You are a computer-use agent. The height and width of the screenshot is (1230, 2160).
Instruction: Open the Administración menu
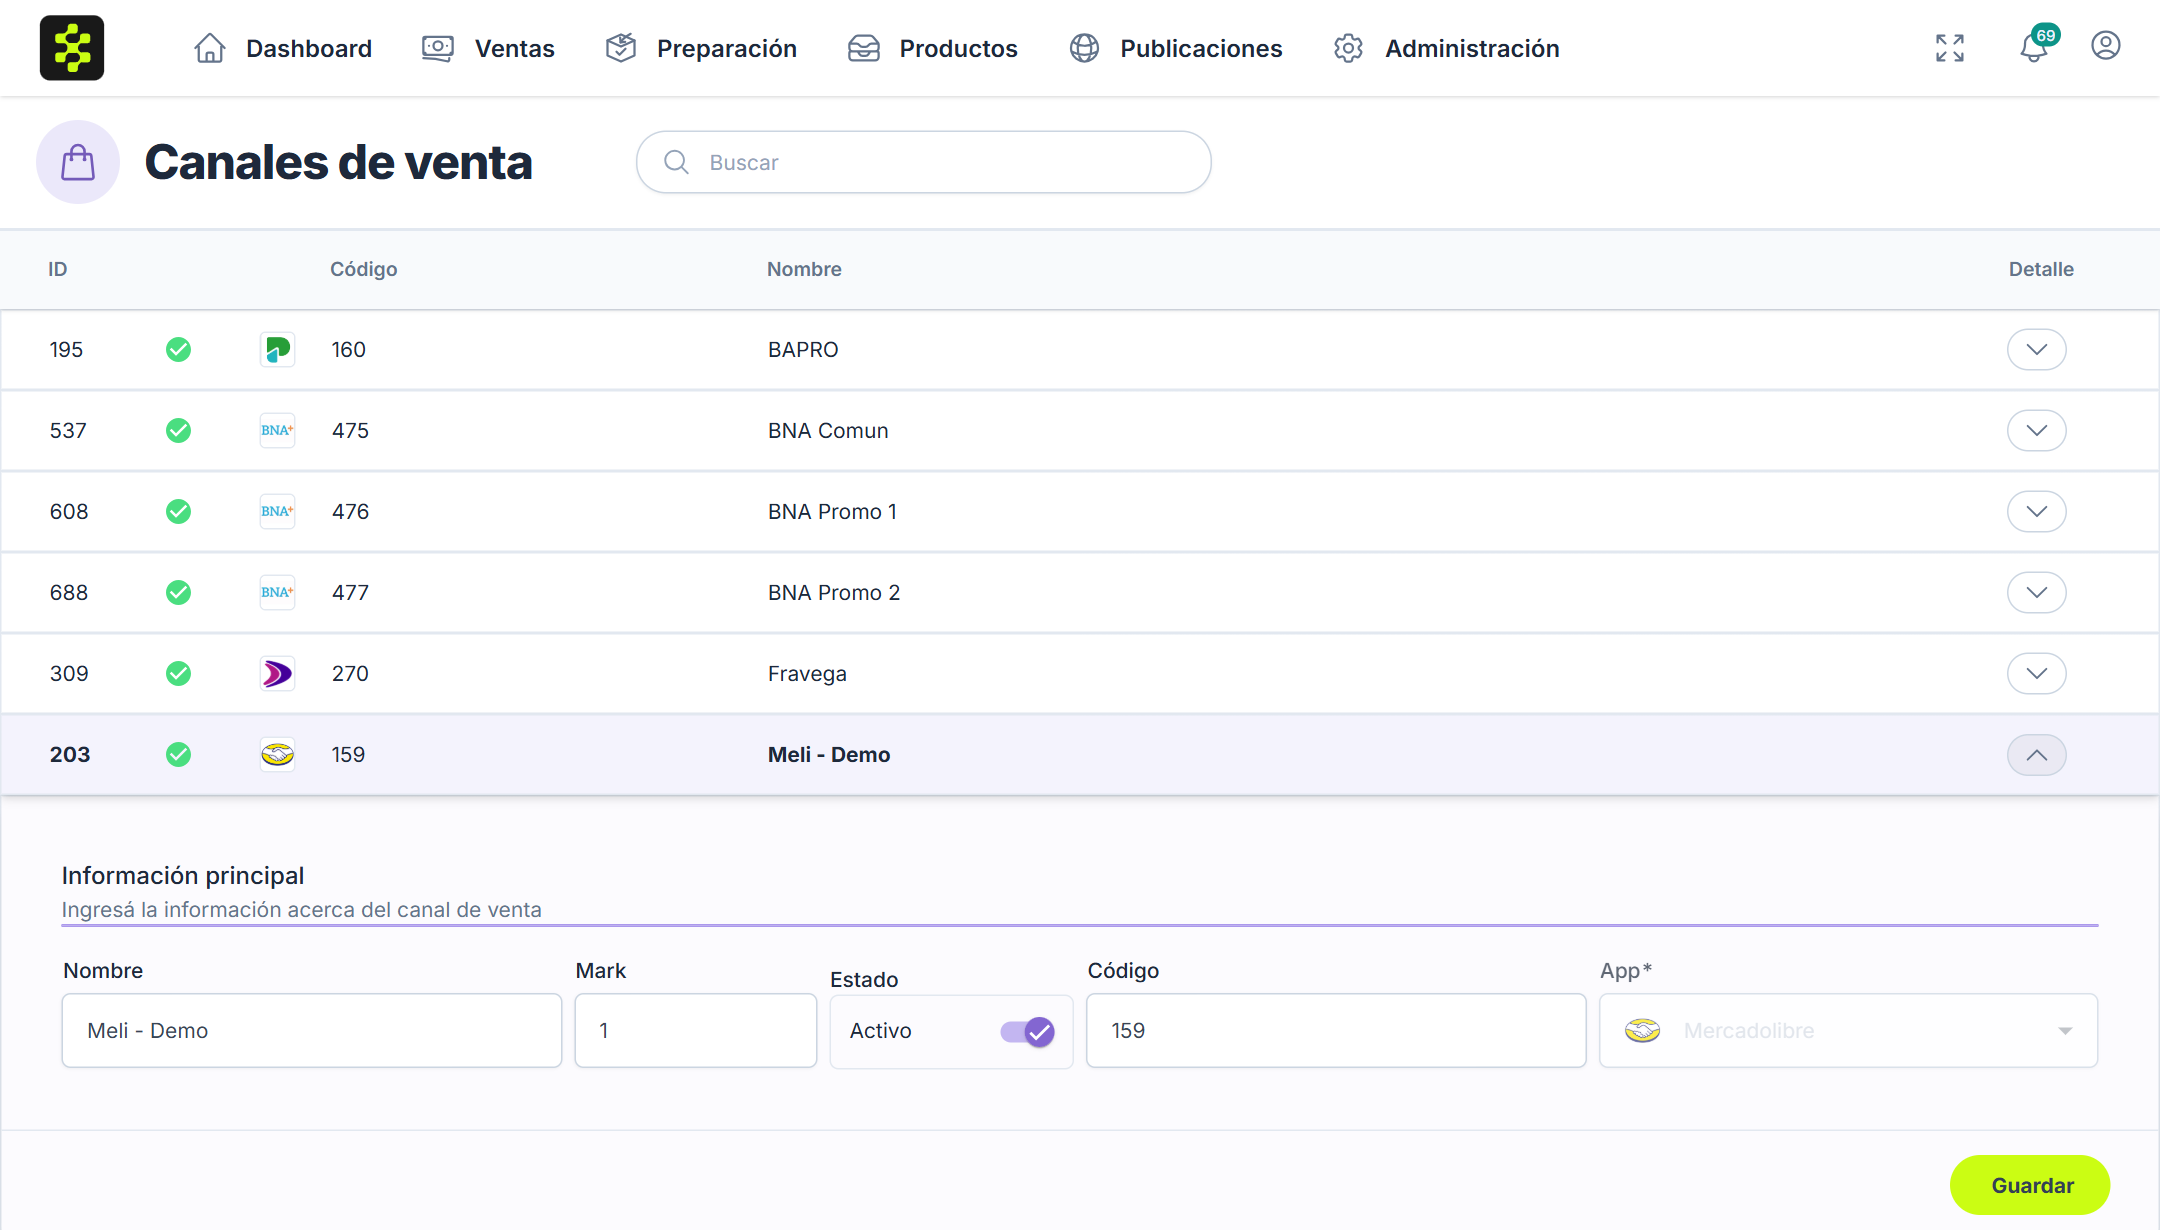(x=1446, y=48)
